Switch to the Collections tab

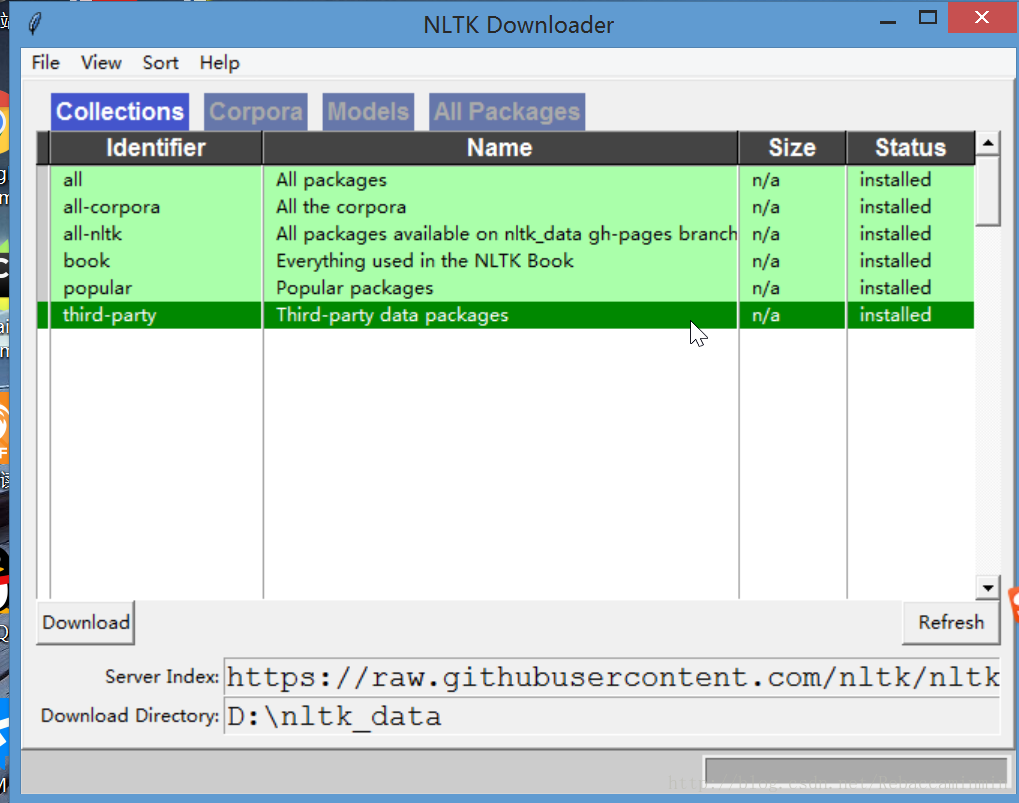pyautogui.click(x=120, y=112)
